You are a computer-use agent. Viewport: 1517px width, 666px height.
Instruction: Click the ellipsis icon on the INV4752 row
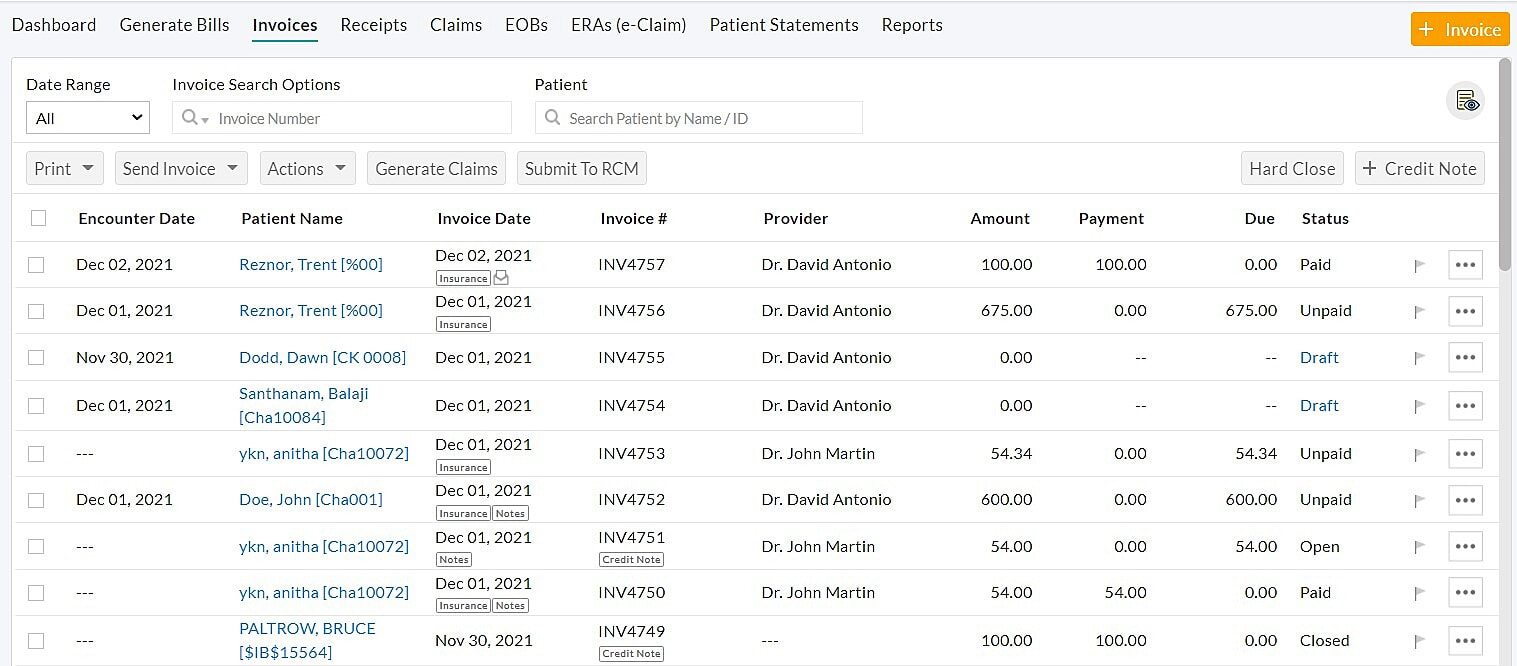(1465, 499)
